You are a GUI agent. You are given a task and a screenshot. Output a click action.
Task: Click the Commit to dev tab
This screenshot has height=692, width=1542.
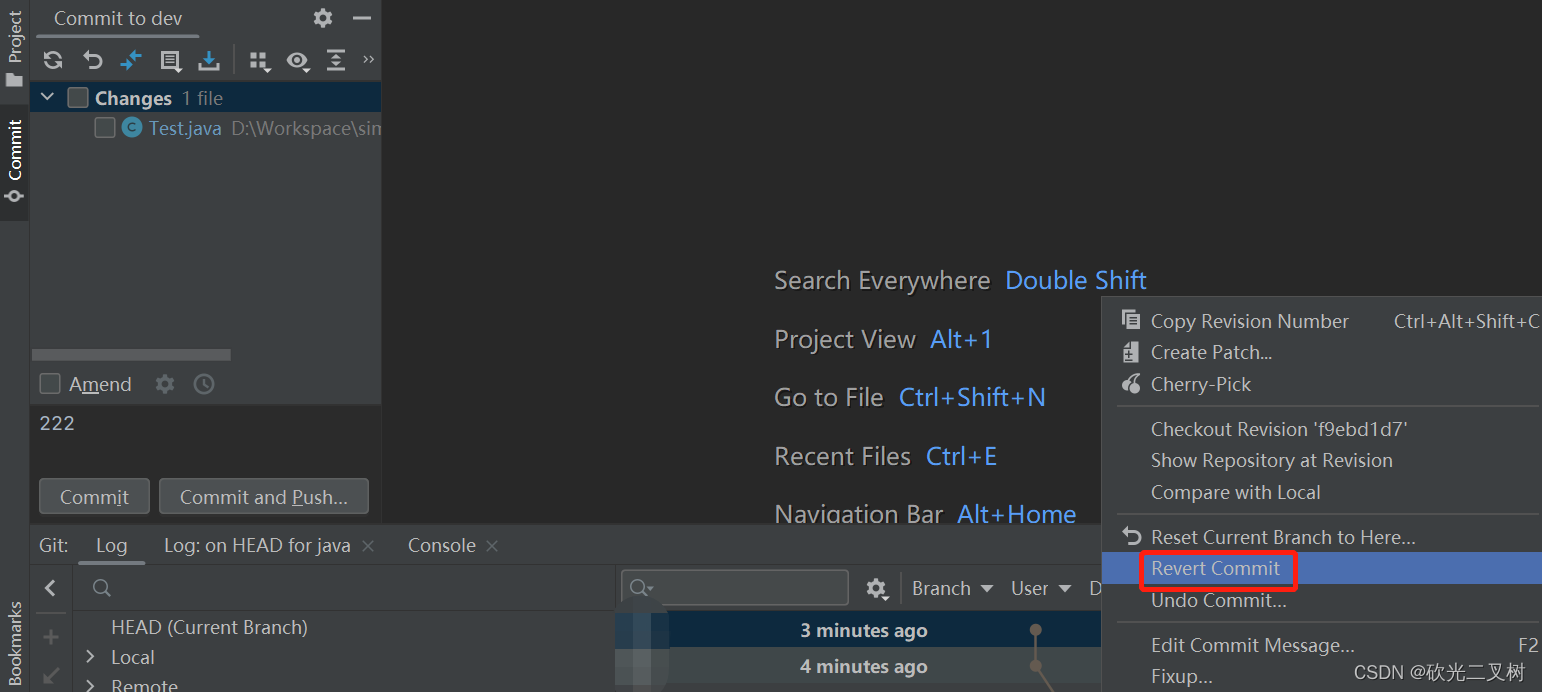(118, 18)
